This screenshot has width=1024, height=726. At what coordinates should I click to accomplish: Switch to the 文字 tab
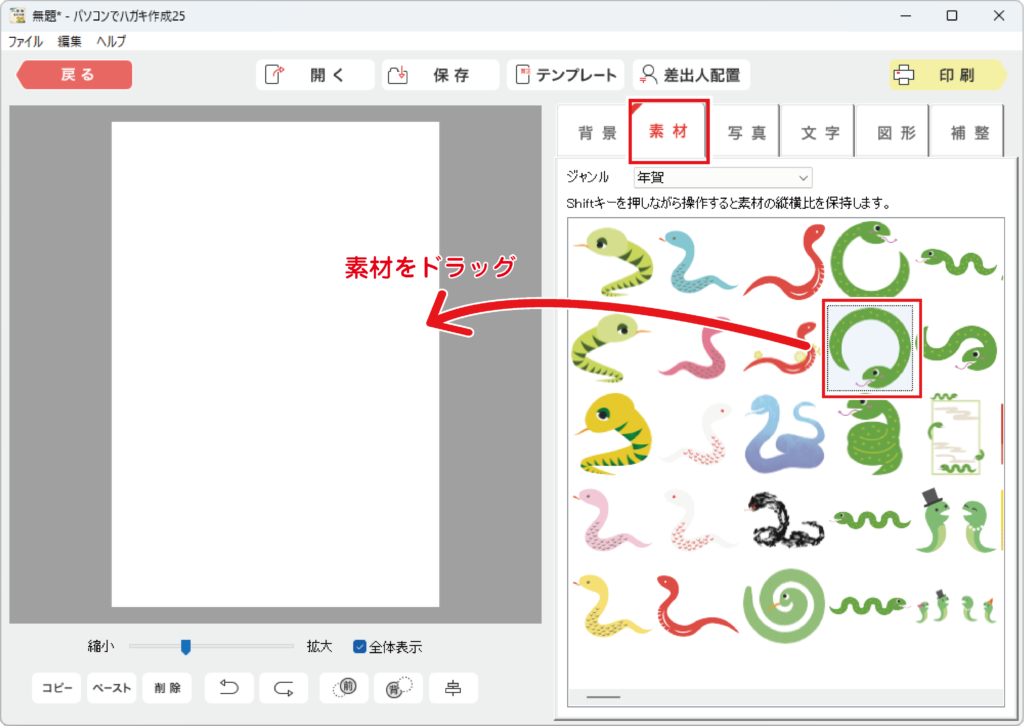(819, 133)
